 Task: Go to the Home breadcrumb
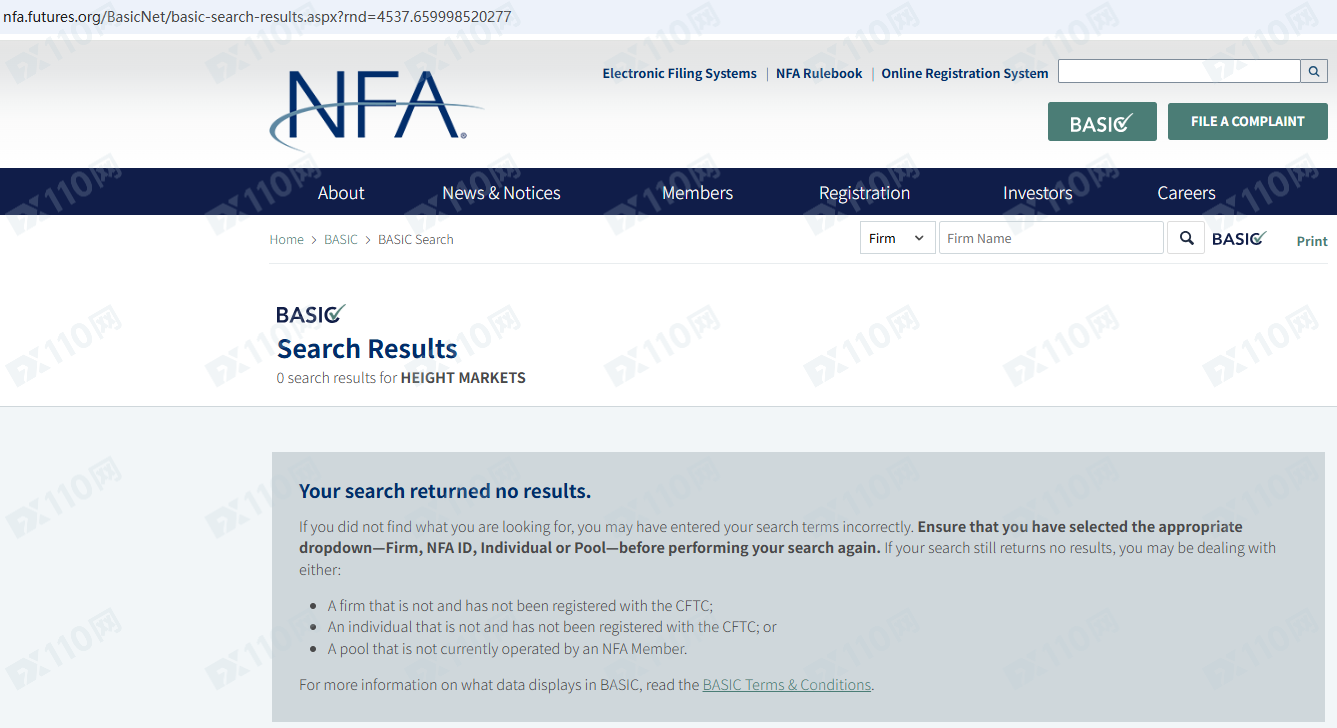tap(286, 239)
